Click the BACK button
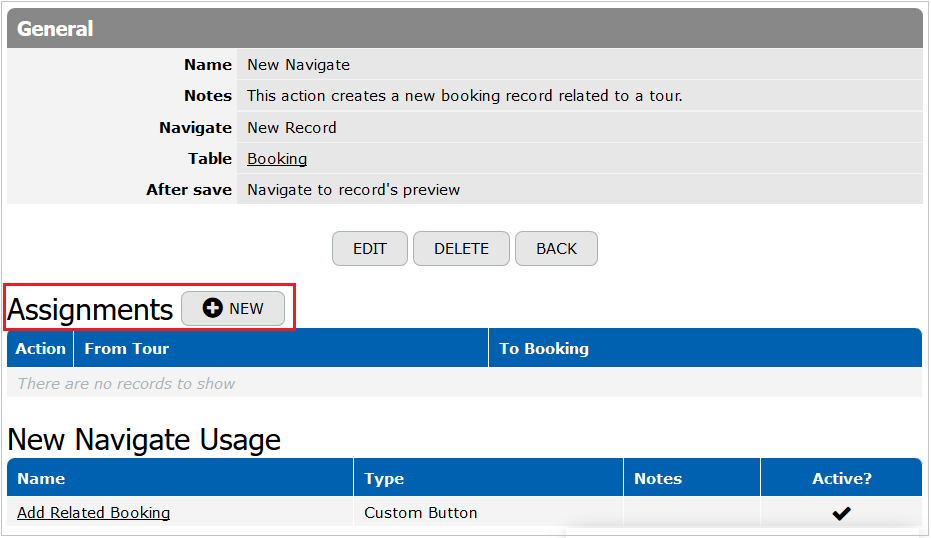The height and width of the screenshot is (538, 931). point(556,248)
